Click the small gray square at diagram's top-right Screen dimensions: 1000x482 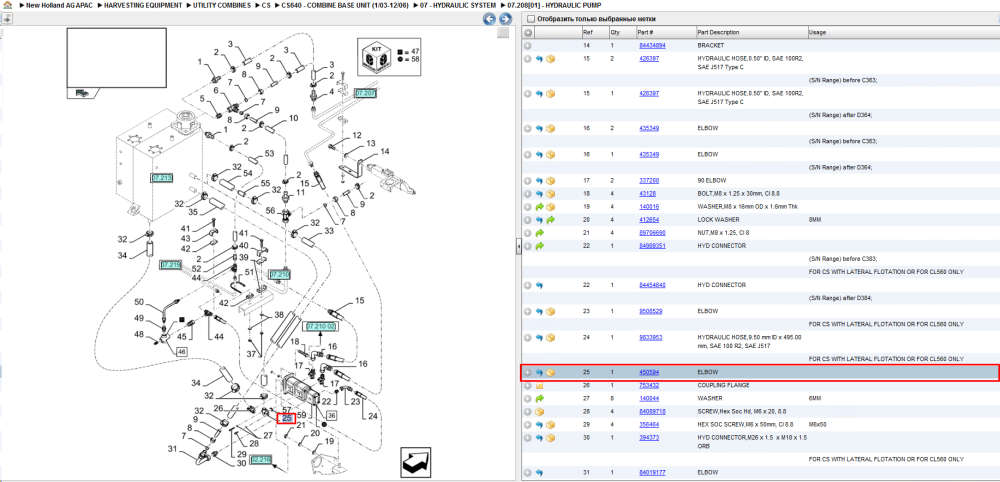tap(503, 33)
